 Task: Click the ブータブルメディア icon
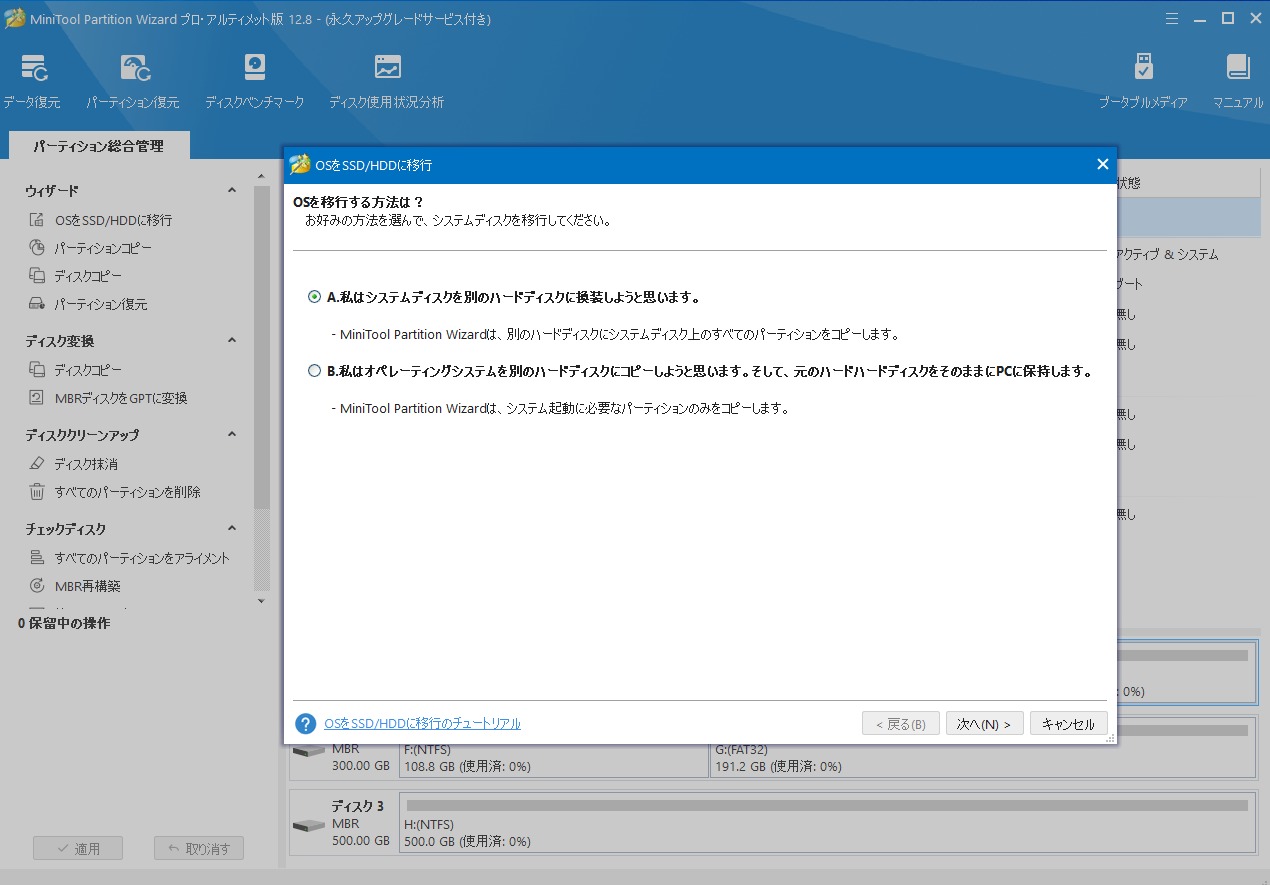[x=1143, y=80]
